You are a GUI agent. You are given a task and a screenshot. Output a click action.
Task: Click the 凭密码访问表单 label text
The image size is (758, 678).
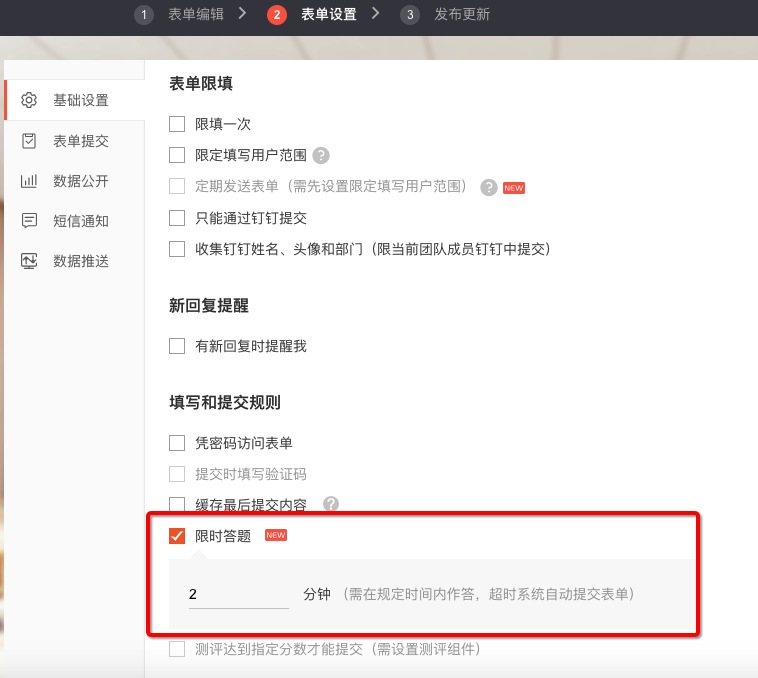click(244, 443)
